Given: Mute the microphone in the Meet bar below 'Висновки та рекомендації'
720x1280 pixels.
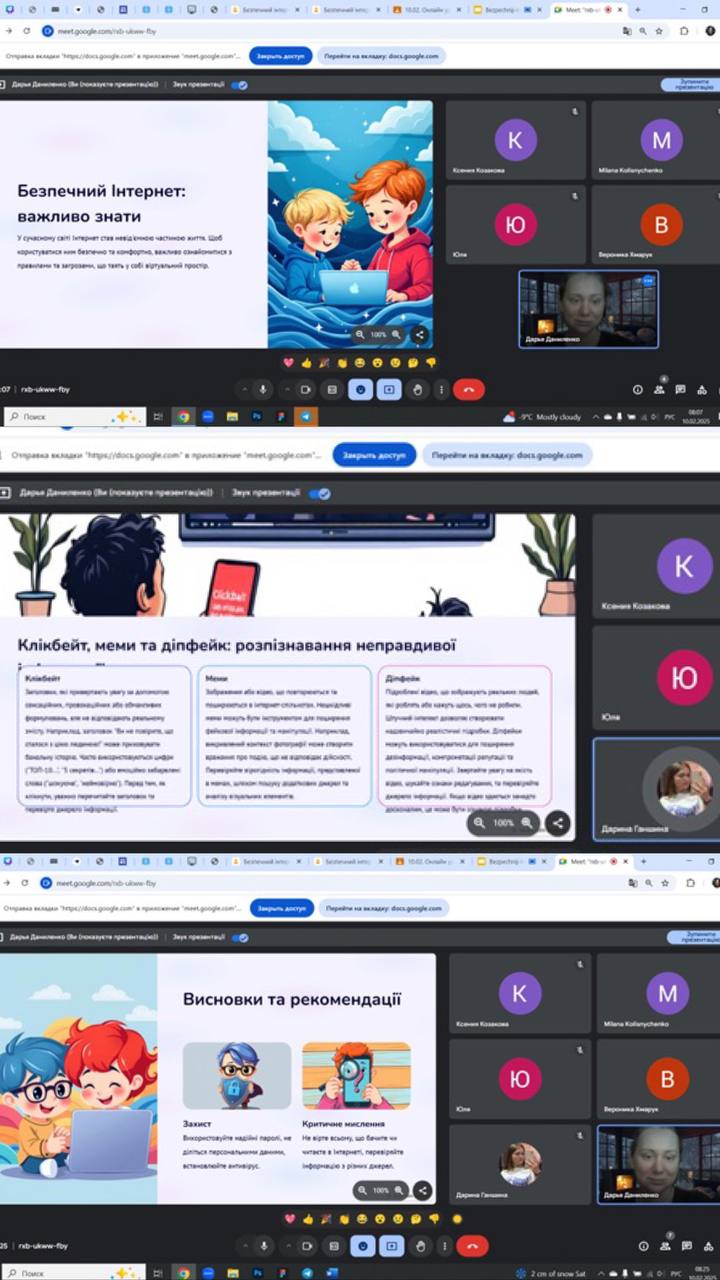Looking at the screenshot, I should pyautogui.click(x=264, y=1246).
